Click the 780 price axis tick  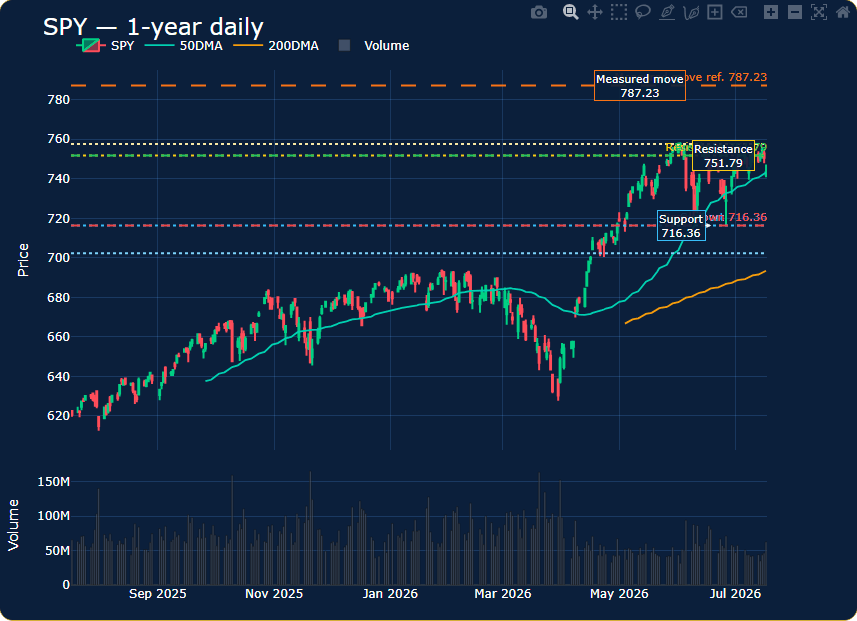point(58,99)
